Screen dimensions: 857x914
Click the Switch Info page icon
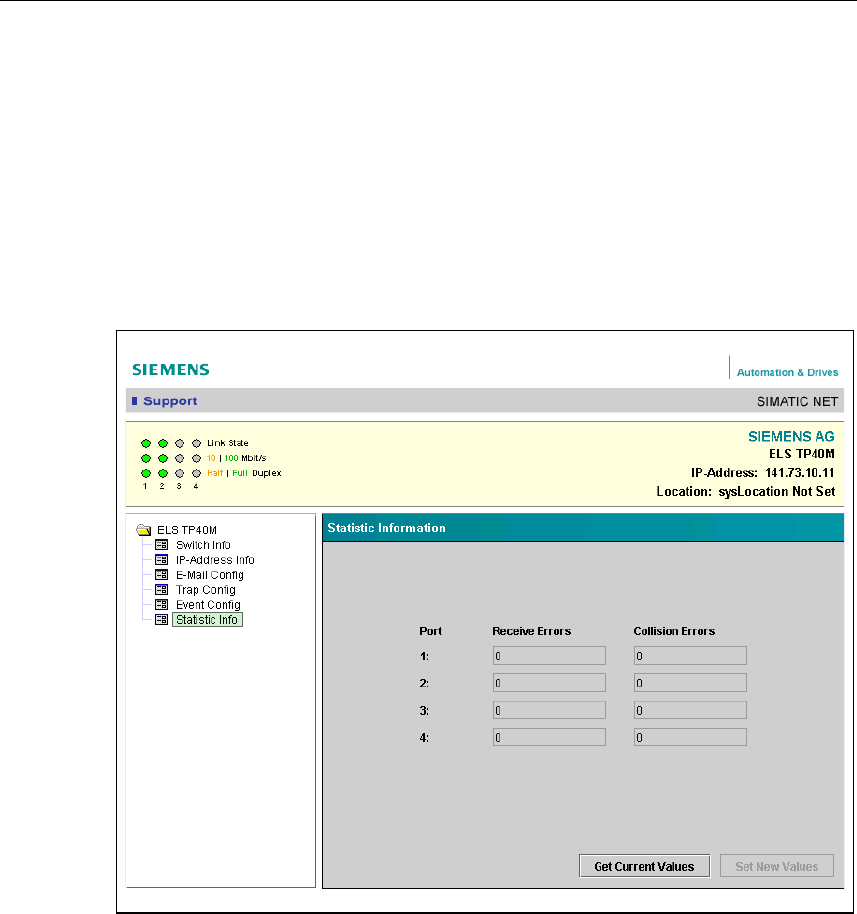161,545
